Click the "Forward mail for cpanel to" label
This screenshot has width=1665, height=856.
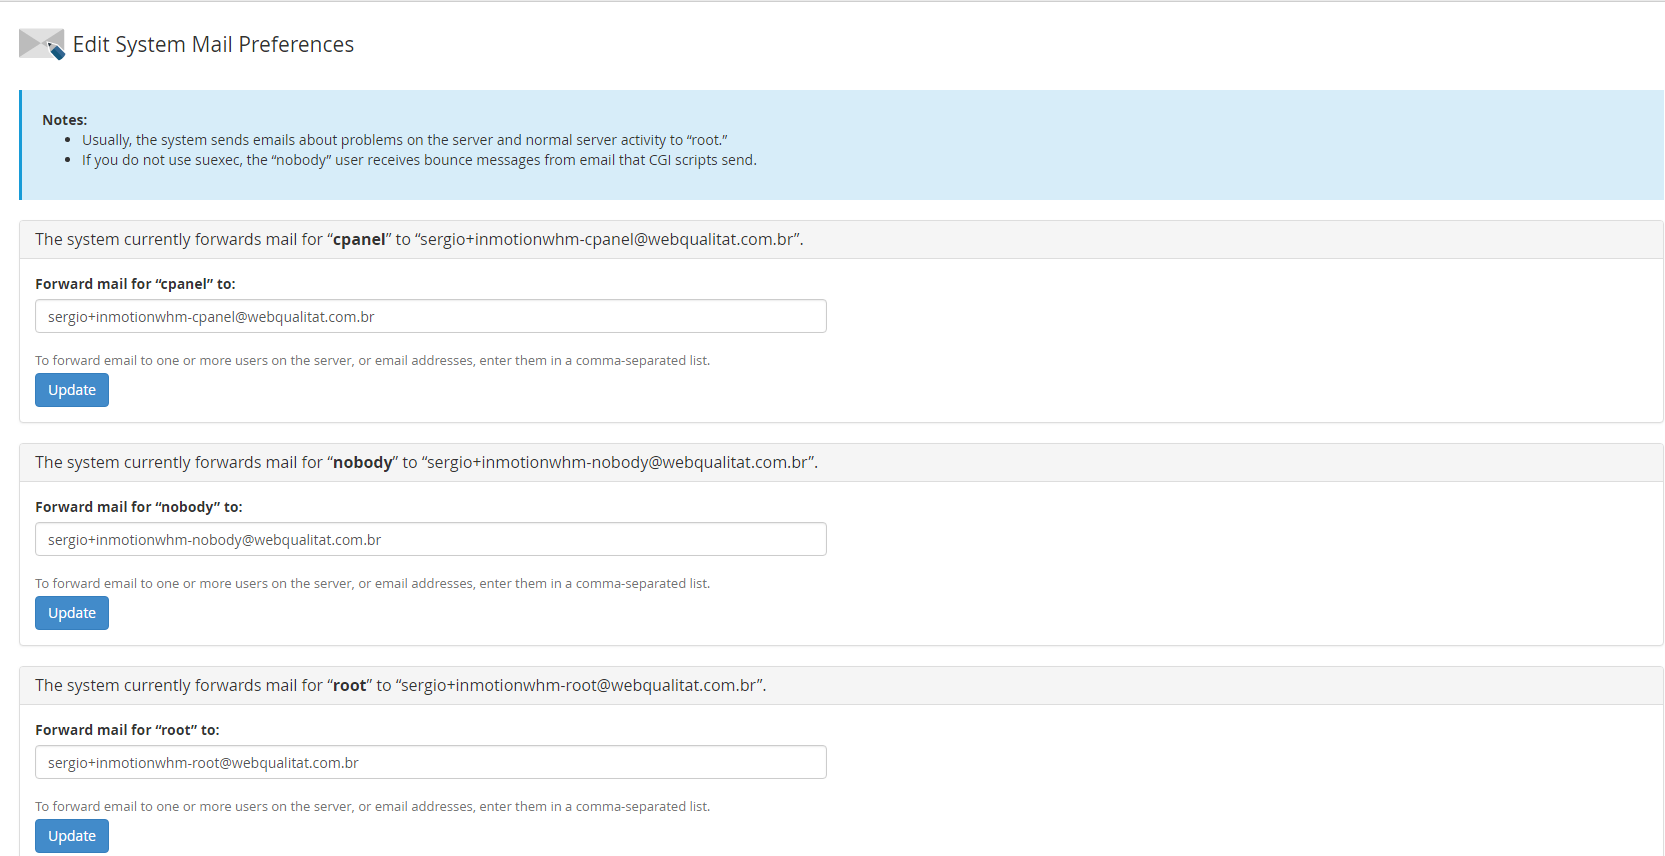[135, 284]
